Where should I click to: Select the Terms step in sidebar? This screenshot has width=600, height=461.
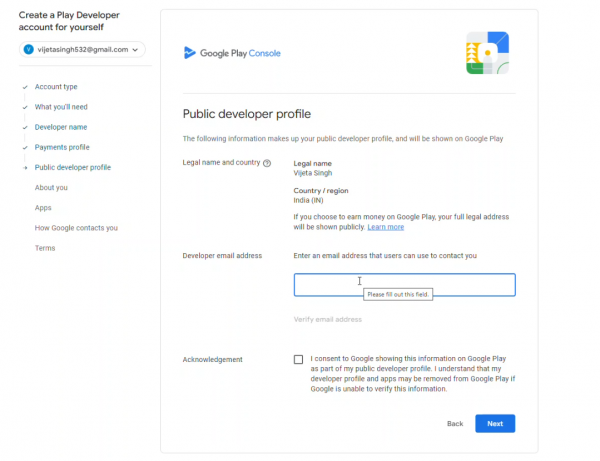click(45, 248)
